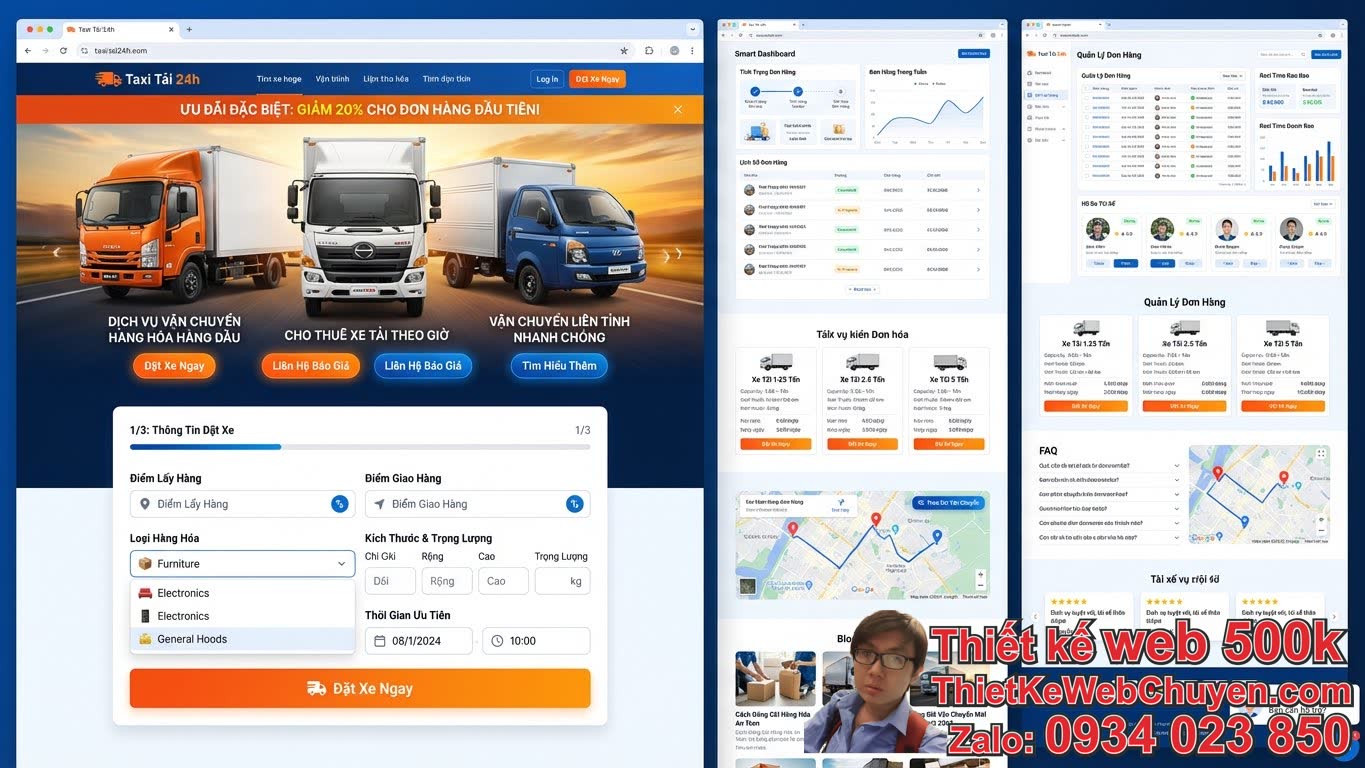Click the navigation arrow icon in Điểm Giao Hàng field

click(x=380, y=503)
